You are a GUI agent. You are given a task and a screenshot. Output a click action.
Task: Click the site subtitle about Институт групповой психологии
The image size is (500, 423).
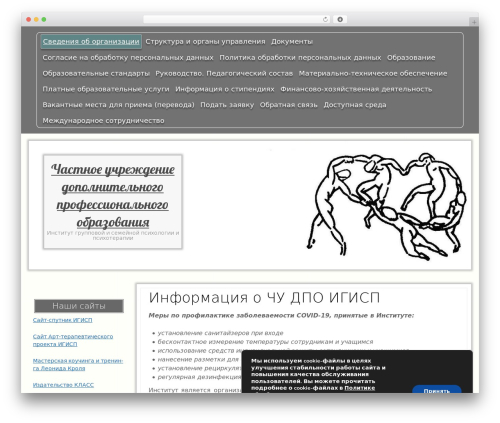[113, 235]
